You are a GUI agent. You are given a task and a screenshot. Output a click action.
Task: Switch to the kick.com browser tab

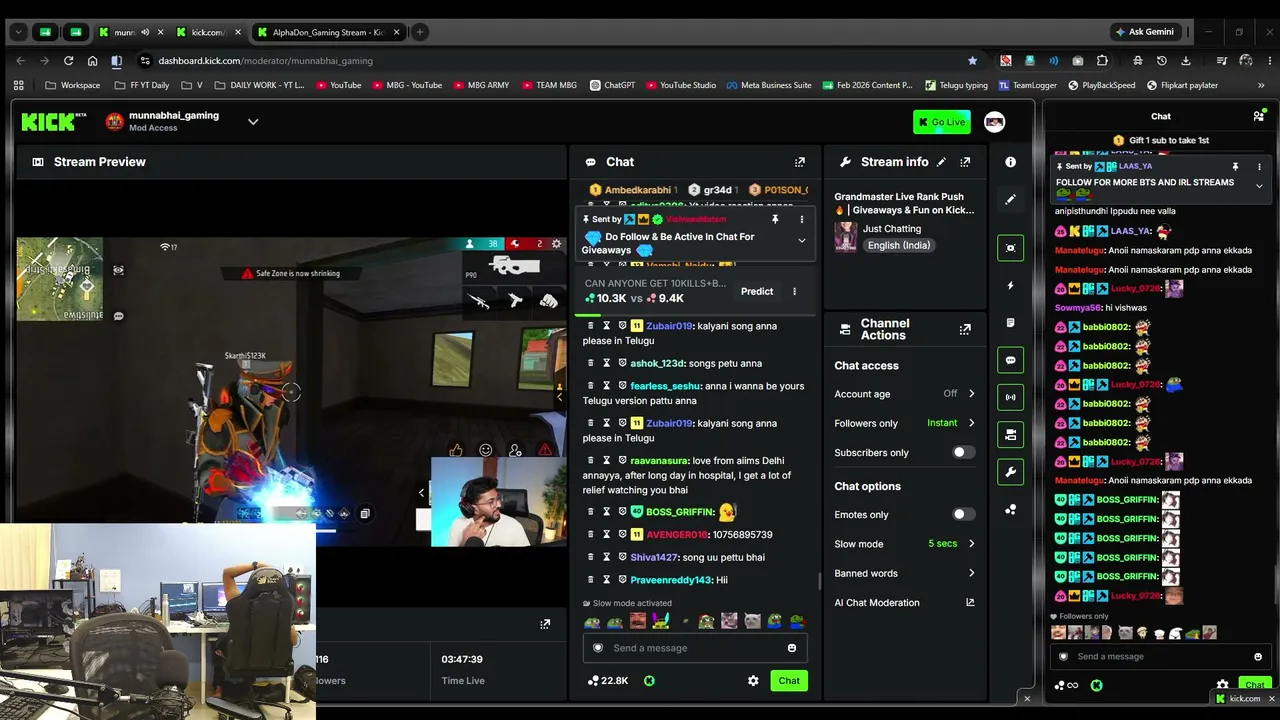pos(210,32)
